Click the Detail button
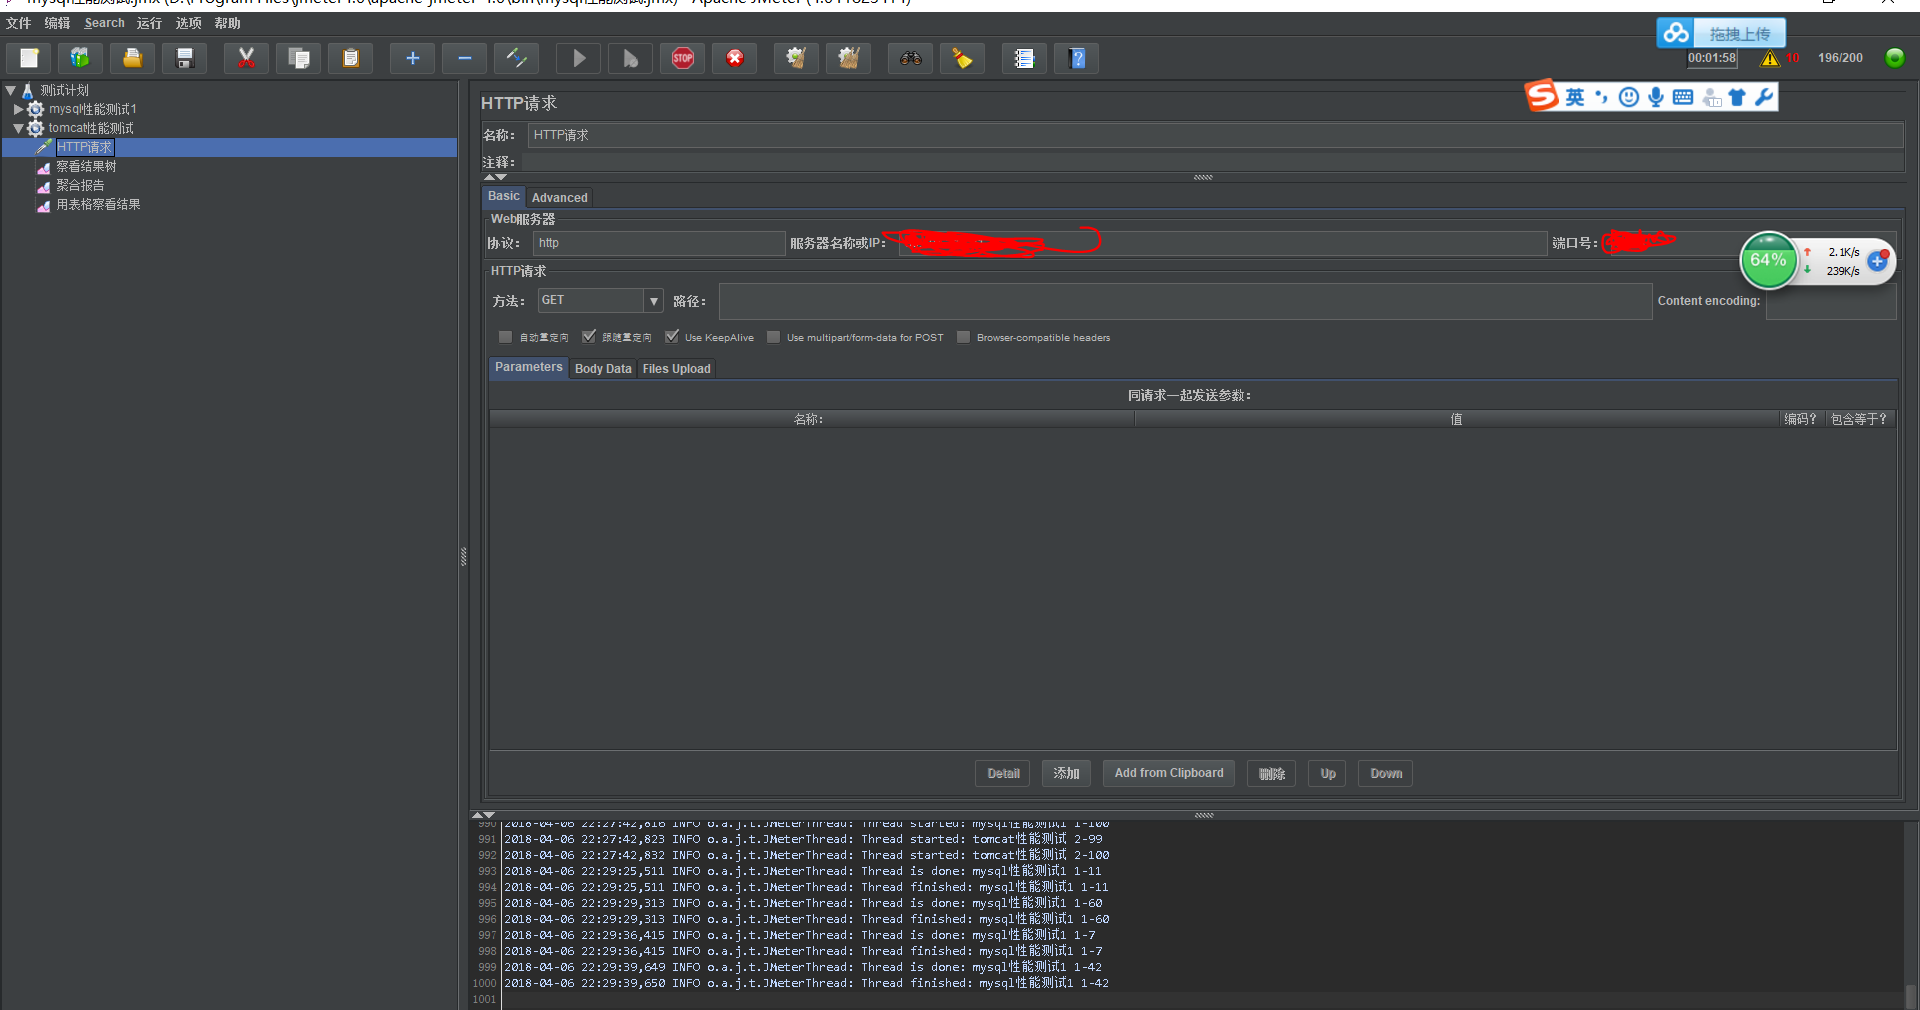This screenshot has height=1010, width=1920. click(x=1003, y=773)
